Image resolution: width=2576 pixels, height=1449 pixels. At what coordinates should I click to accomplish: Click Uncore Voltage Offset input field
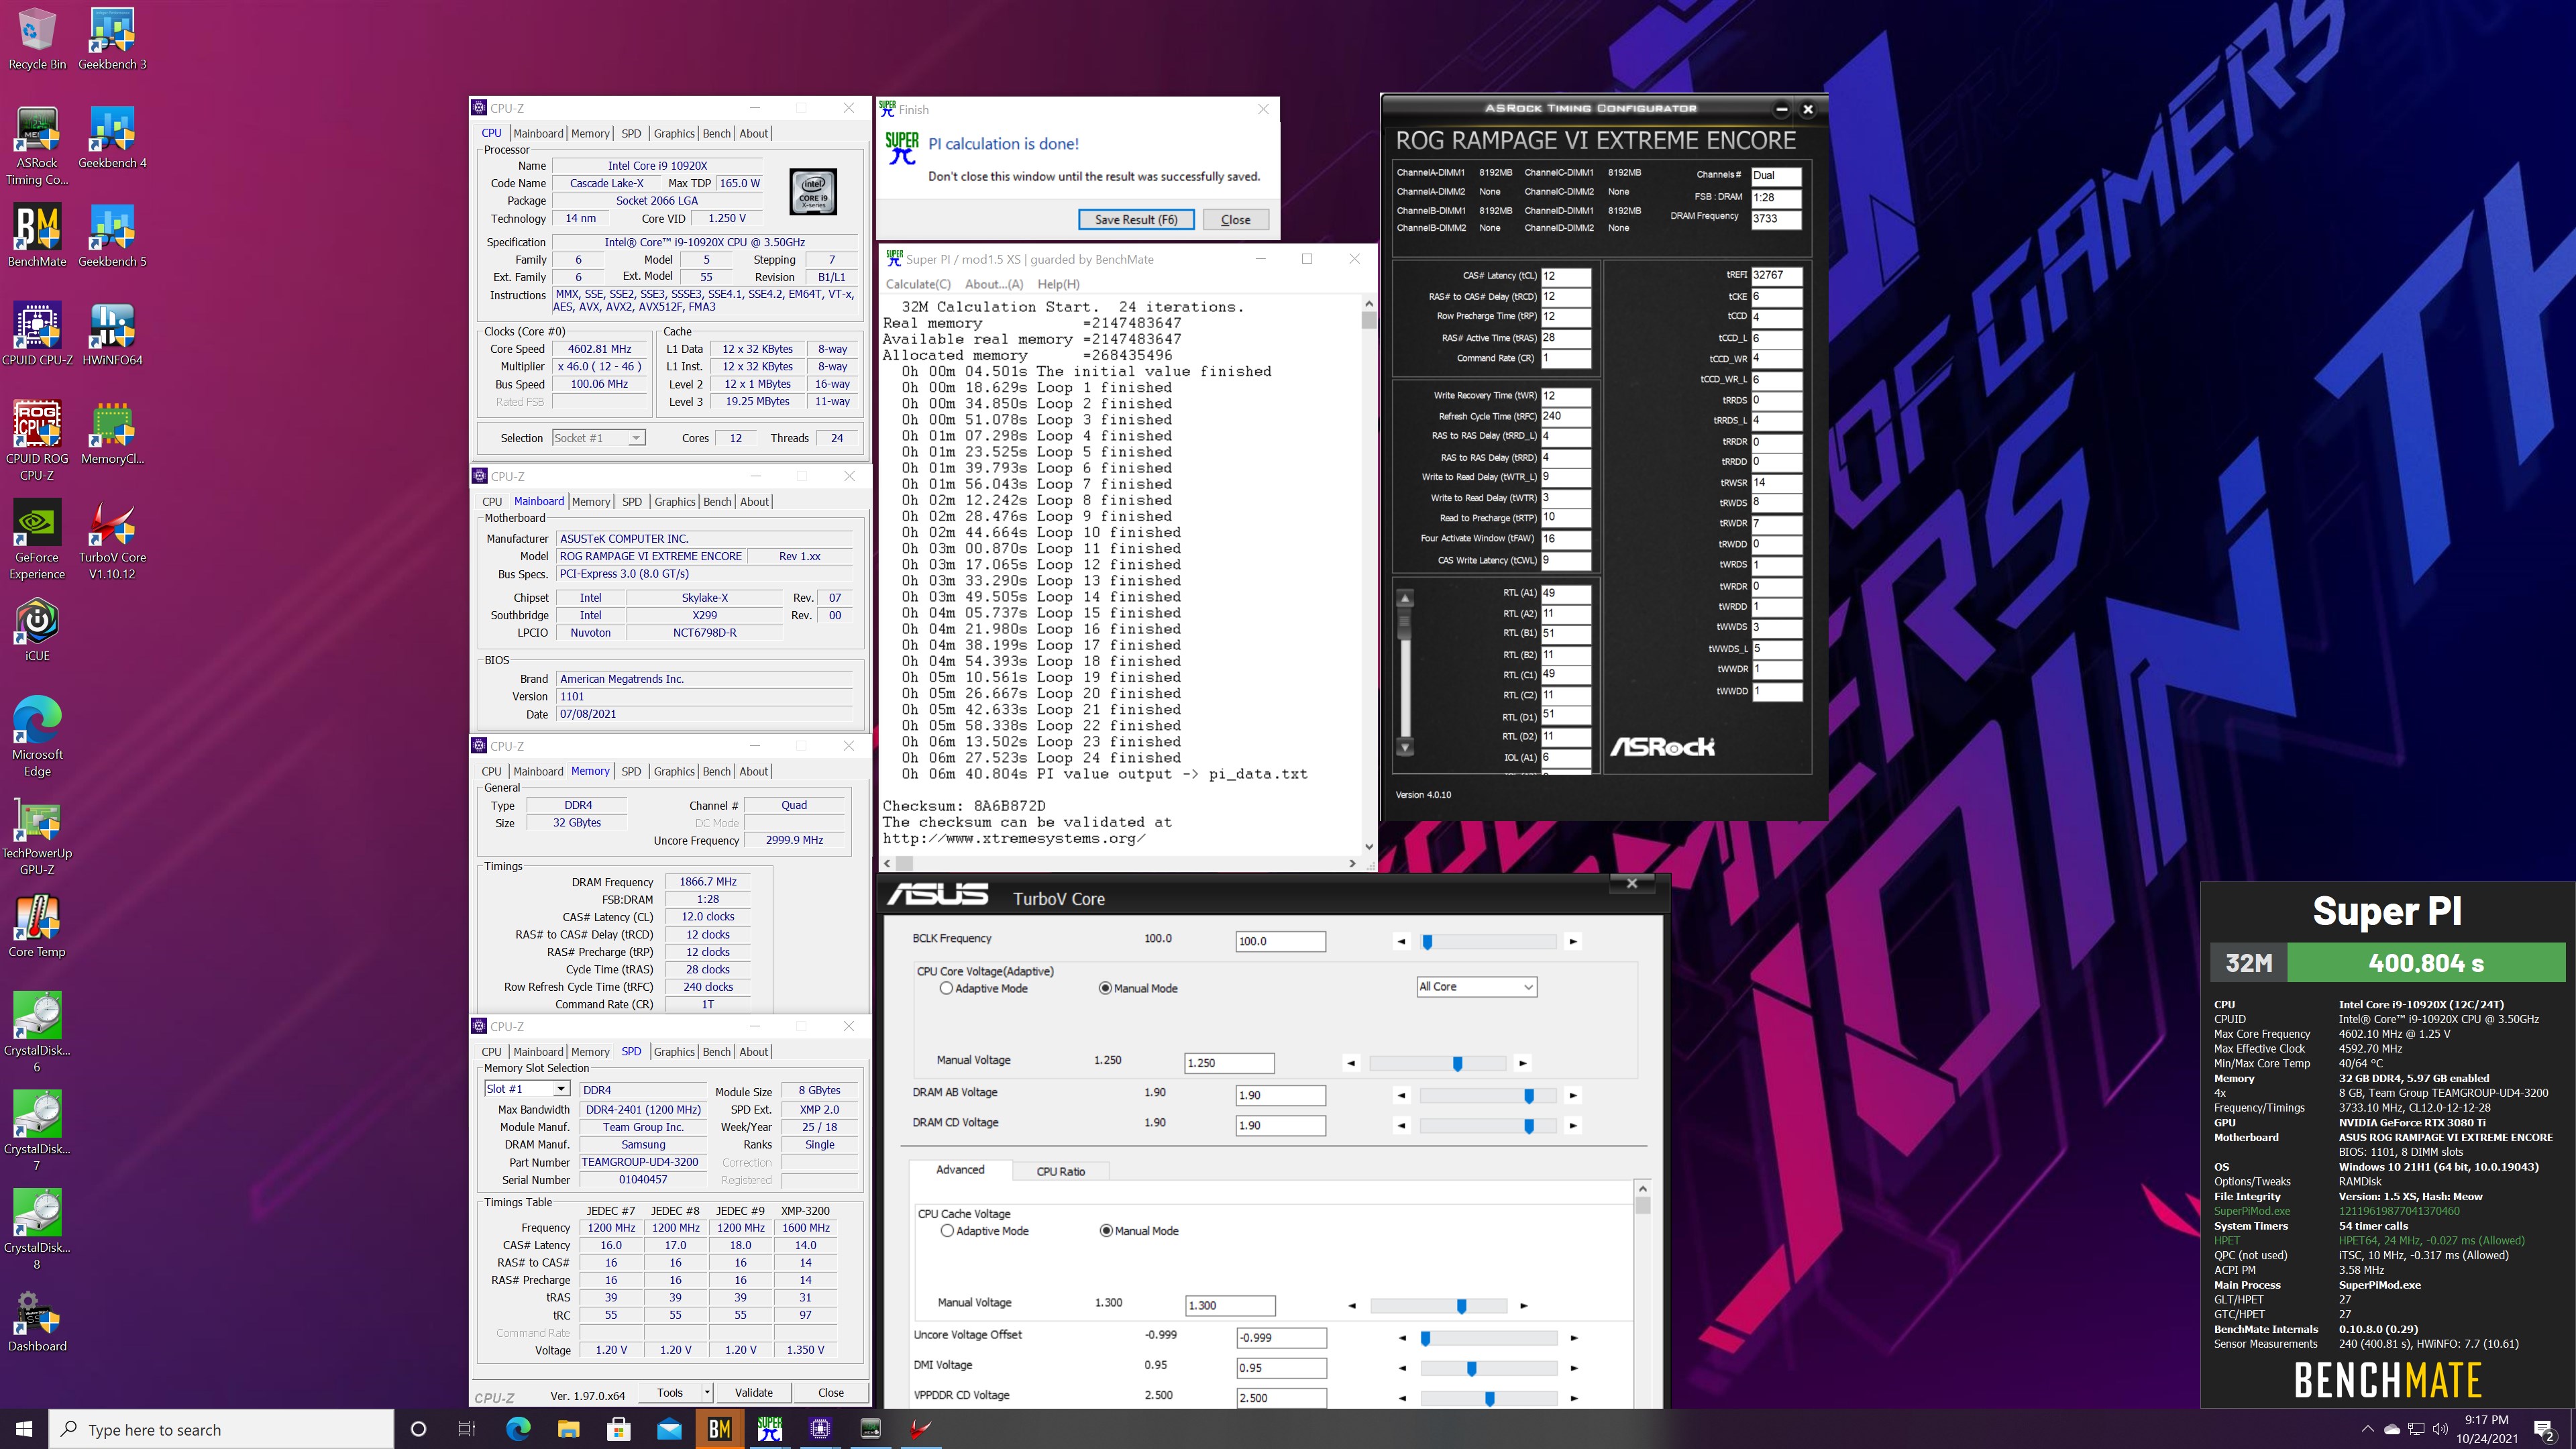(x=1281, y=1338)
